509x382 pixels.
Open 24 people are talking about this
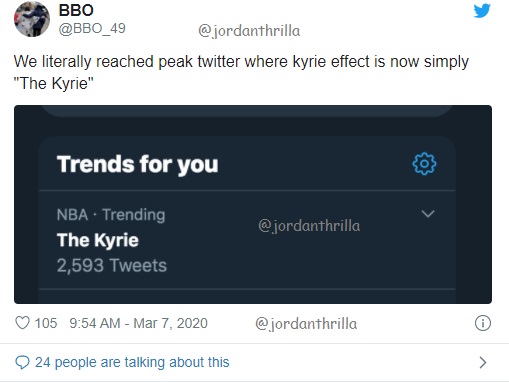pos(132,362)
